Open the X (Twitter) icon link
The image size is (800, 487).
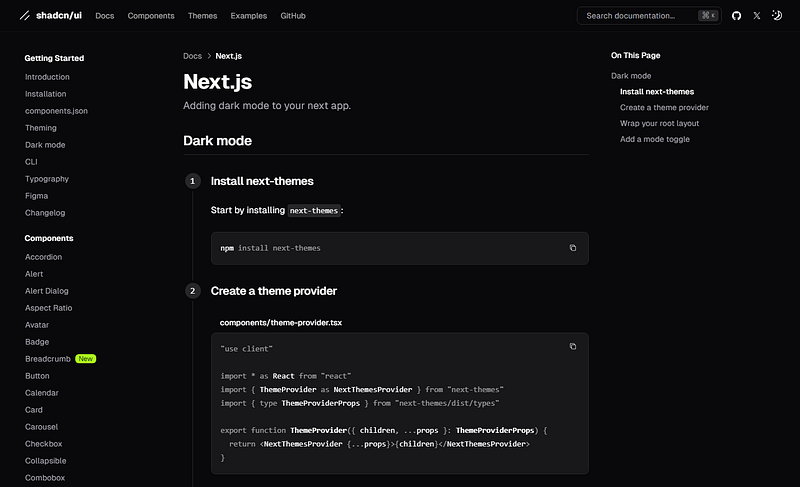[x=757, y=16]
